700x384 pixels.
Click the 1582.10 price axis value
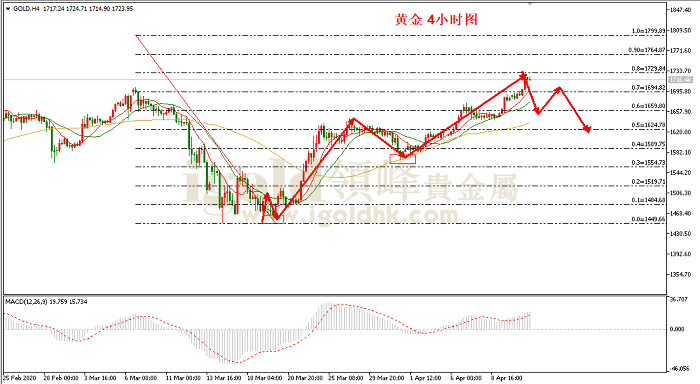pyautogui.click(x=681, y=153)
